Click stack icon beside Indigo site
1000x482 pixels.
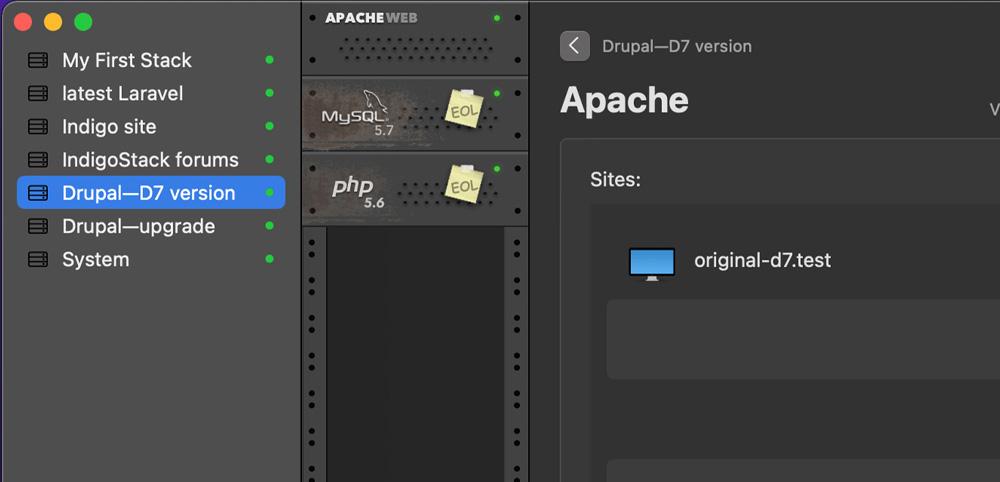38,127
